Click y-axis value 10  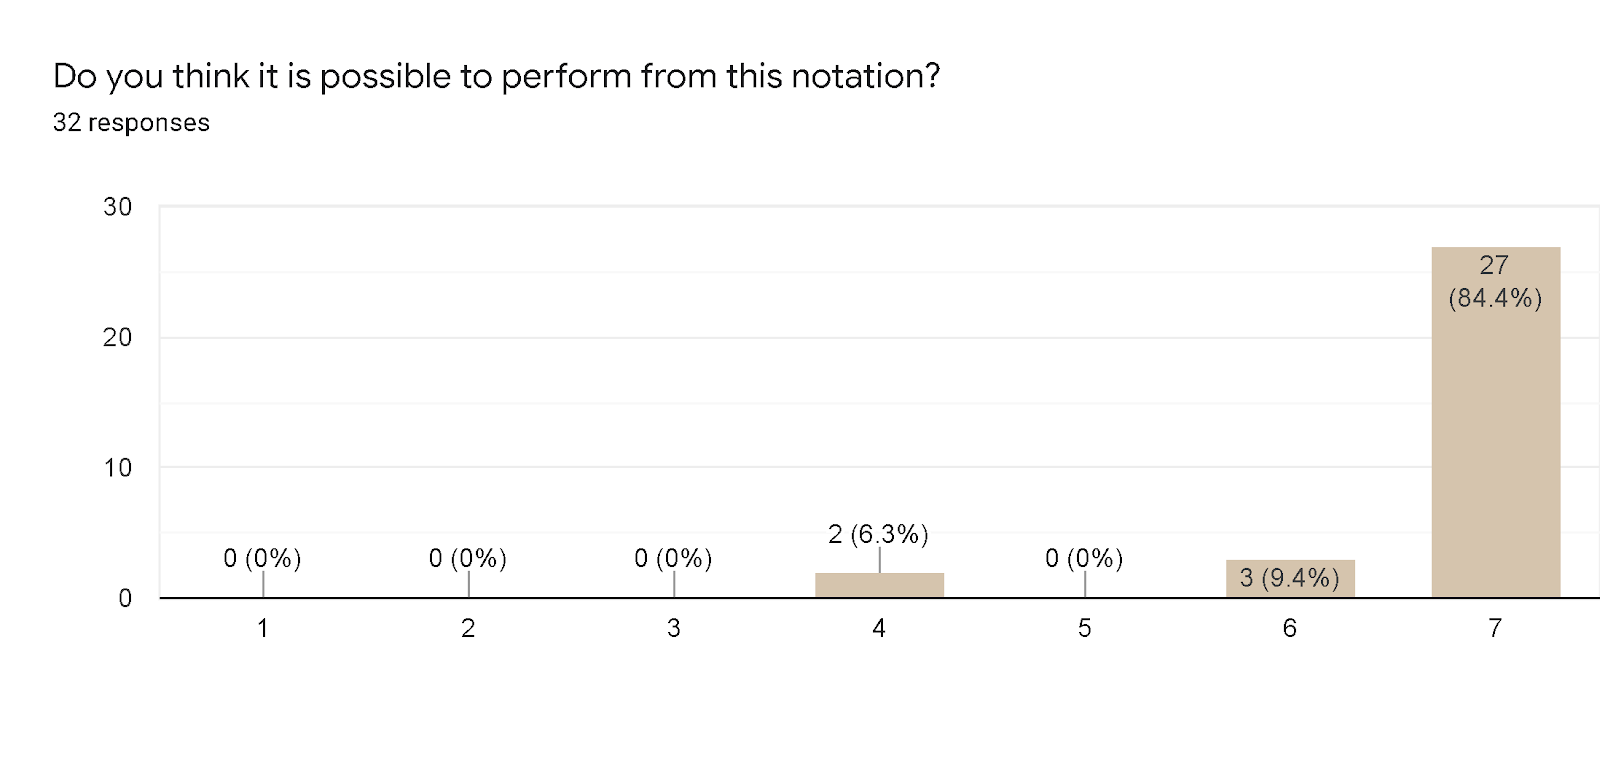coord(118,468)
